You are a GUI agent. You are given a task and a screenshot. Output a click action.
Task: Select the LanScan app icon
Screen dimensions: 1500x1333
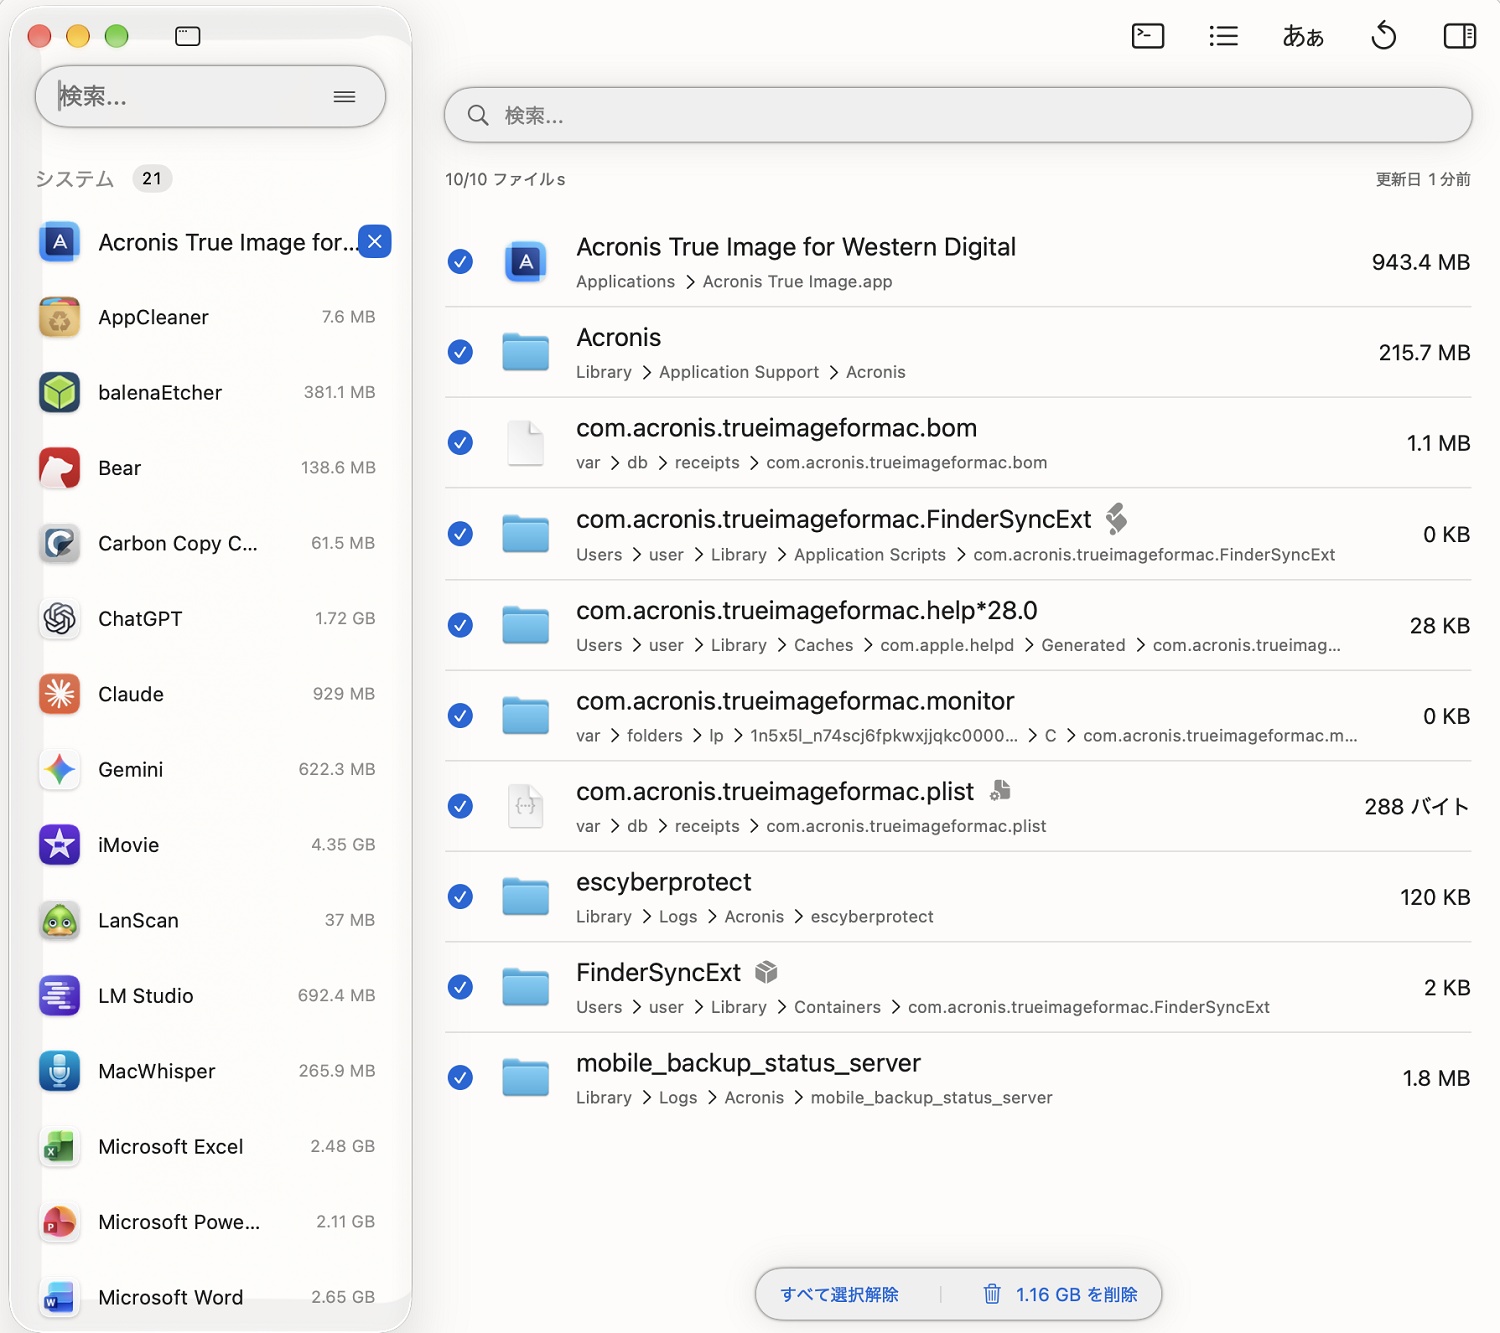point(60,921)
